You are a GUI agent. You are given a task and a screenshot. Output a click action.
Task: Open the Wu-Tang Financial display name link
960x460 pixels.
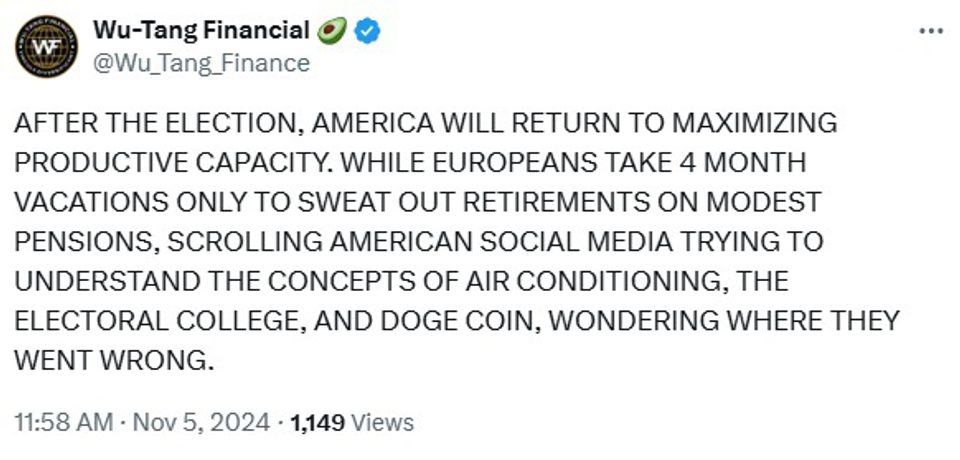pyautogui.click(x=200, y=31)
